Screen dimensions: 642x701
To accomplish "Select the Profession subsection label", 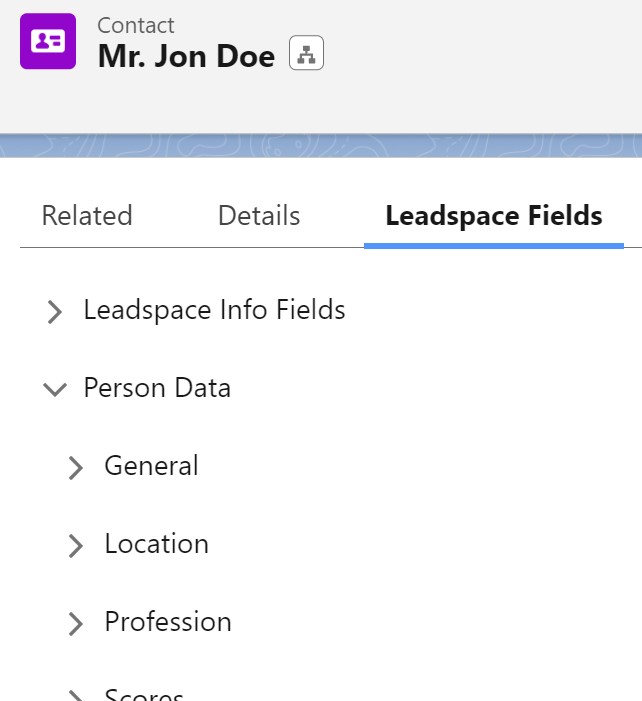I will pyautogui.click(x=168, y=621).
